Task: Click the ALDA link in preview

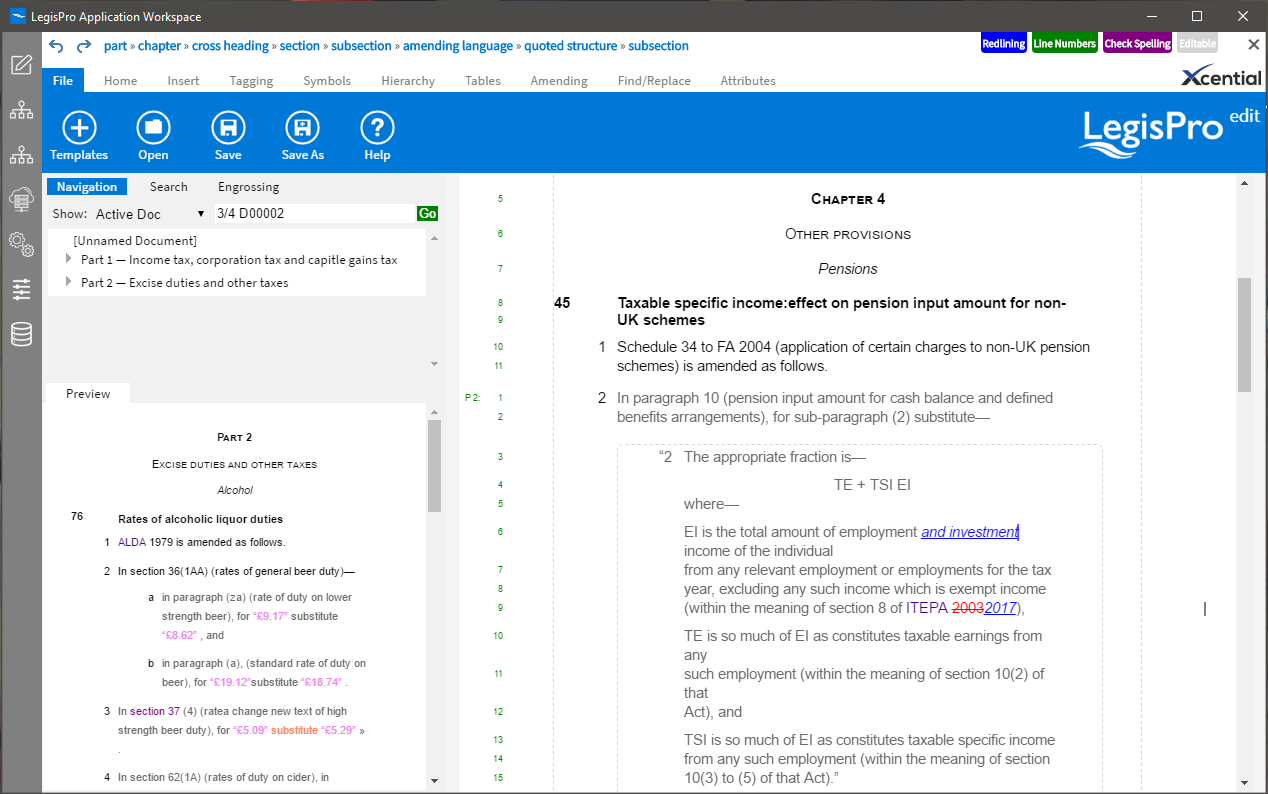Action: (132, 542)
